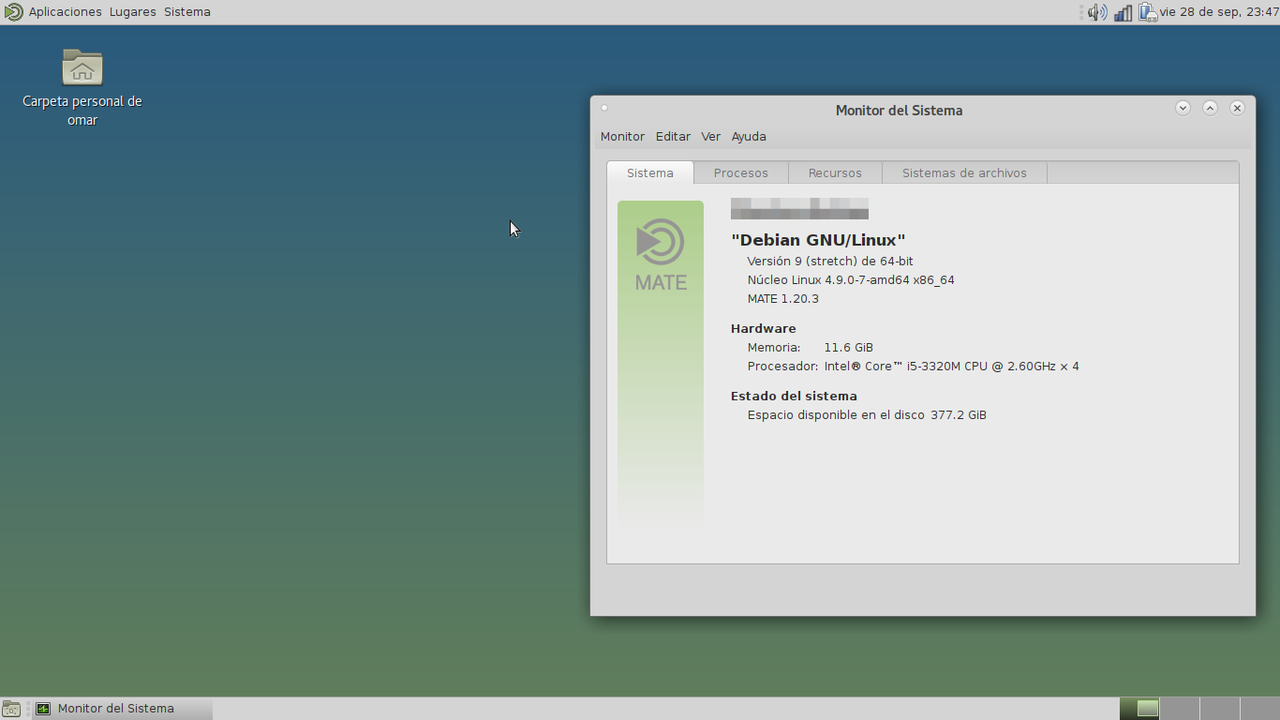Click the volume speaker icon in top panel
Viewport: 1280px width, 720px height.
(1097, 12)
